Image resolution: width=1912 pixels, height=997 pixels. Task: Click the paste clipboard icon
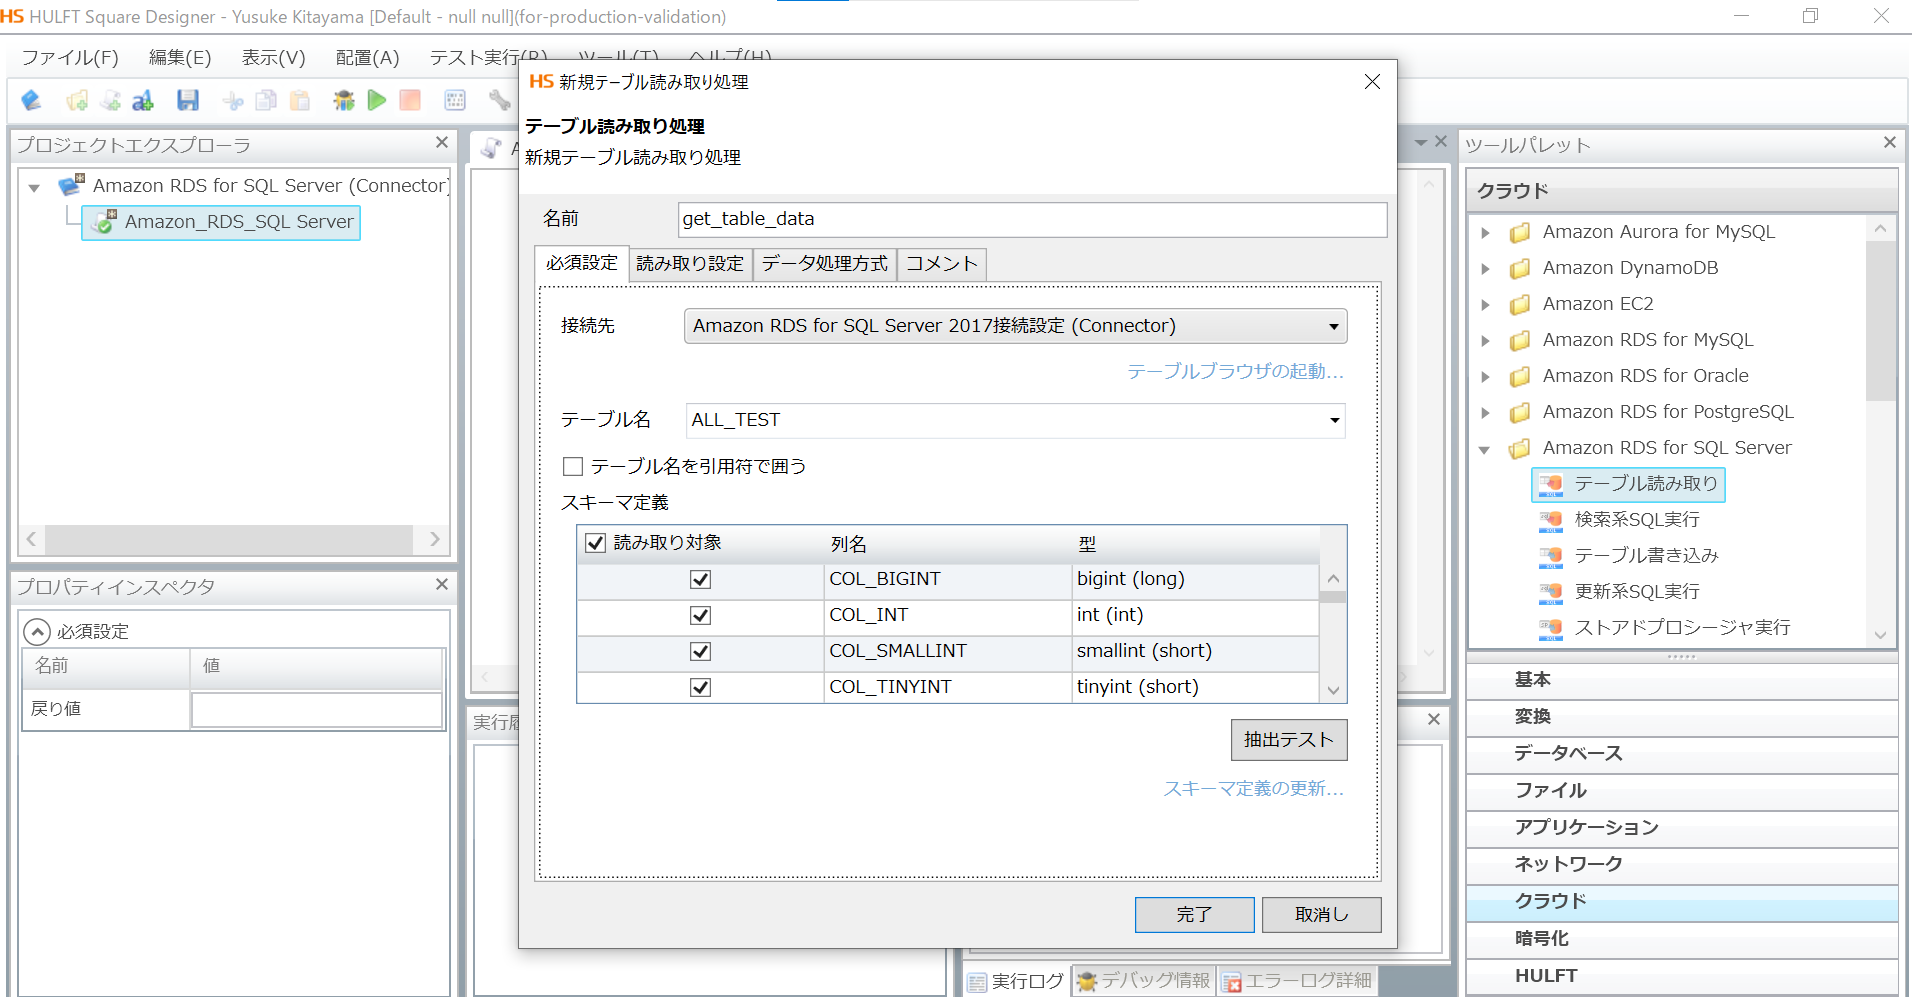pyautogui.click(x=300, y=100)
